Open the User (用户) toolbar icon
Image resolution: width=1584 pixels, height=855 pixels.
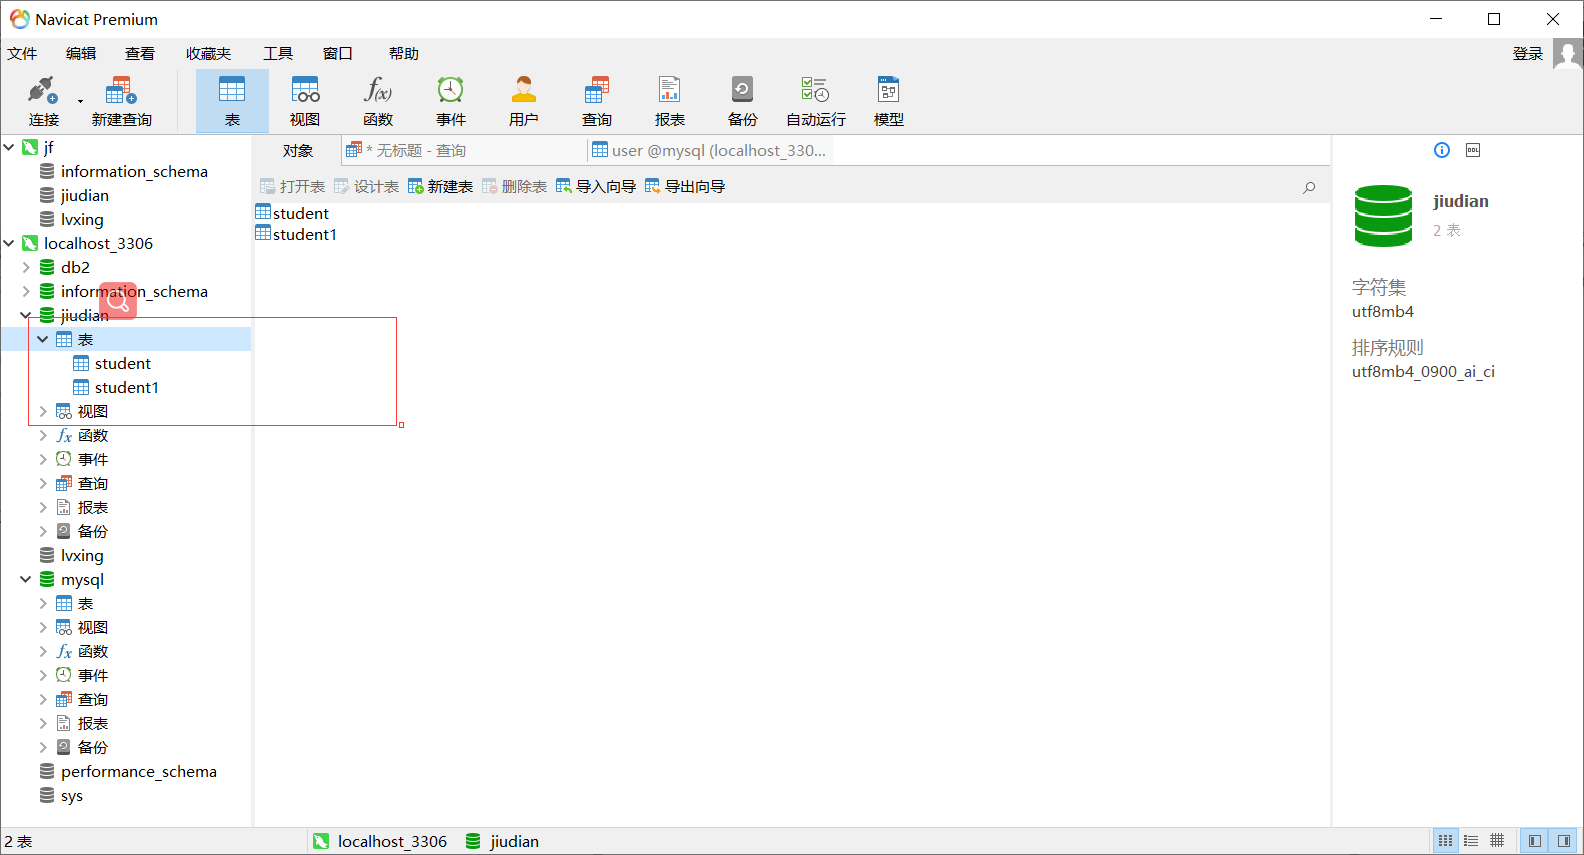coord(524,101)
